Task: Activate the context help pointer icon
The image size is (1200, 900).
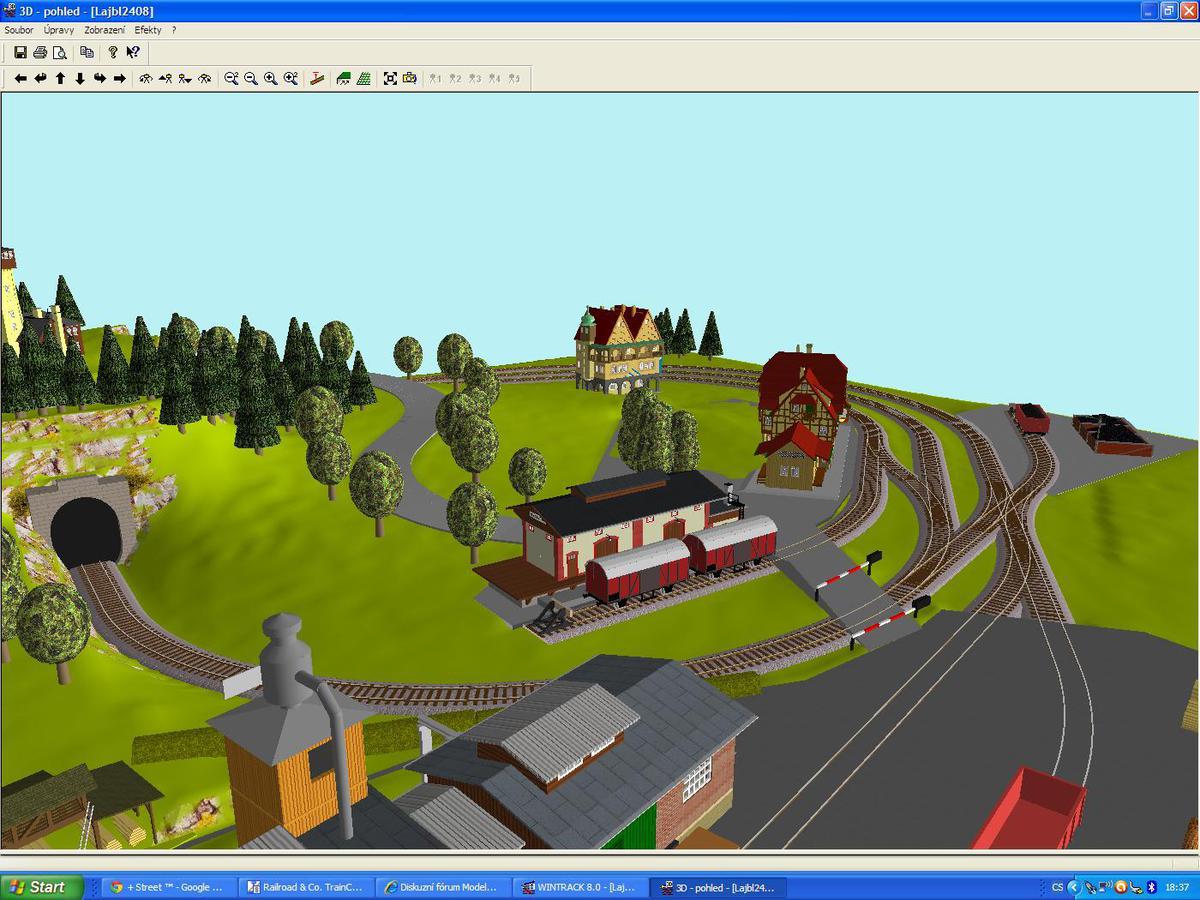Action: 133,52
